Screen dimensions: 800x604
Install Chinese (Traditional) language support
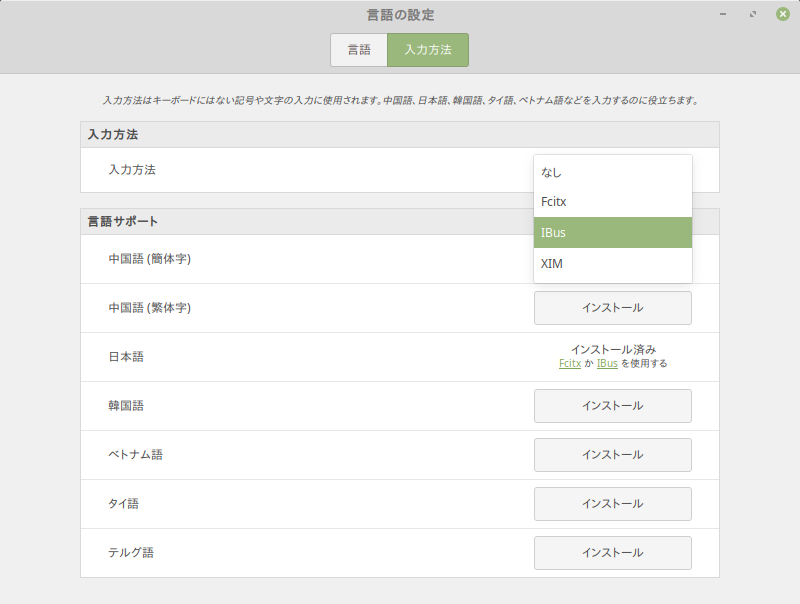click(x=612, y=308)
